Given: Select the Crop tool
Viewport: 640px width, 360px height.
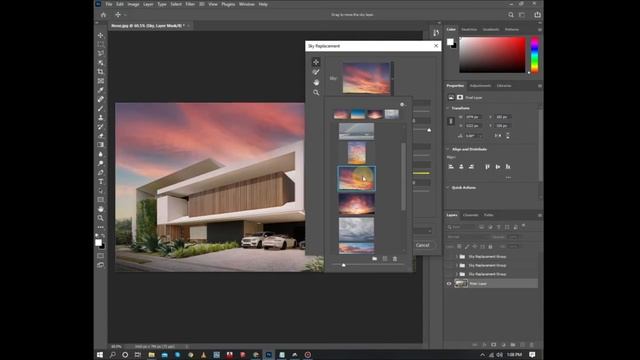Looking at the screenshot, I should (100, 72).
